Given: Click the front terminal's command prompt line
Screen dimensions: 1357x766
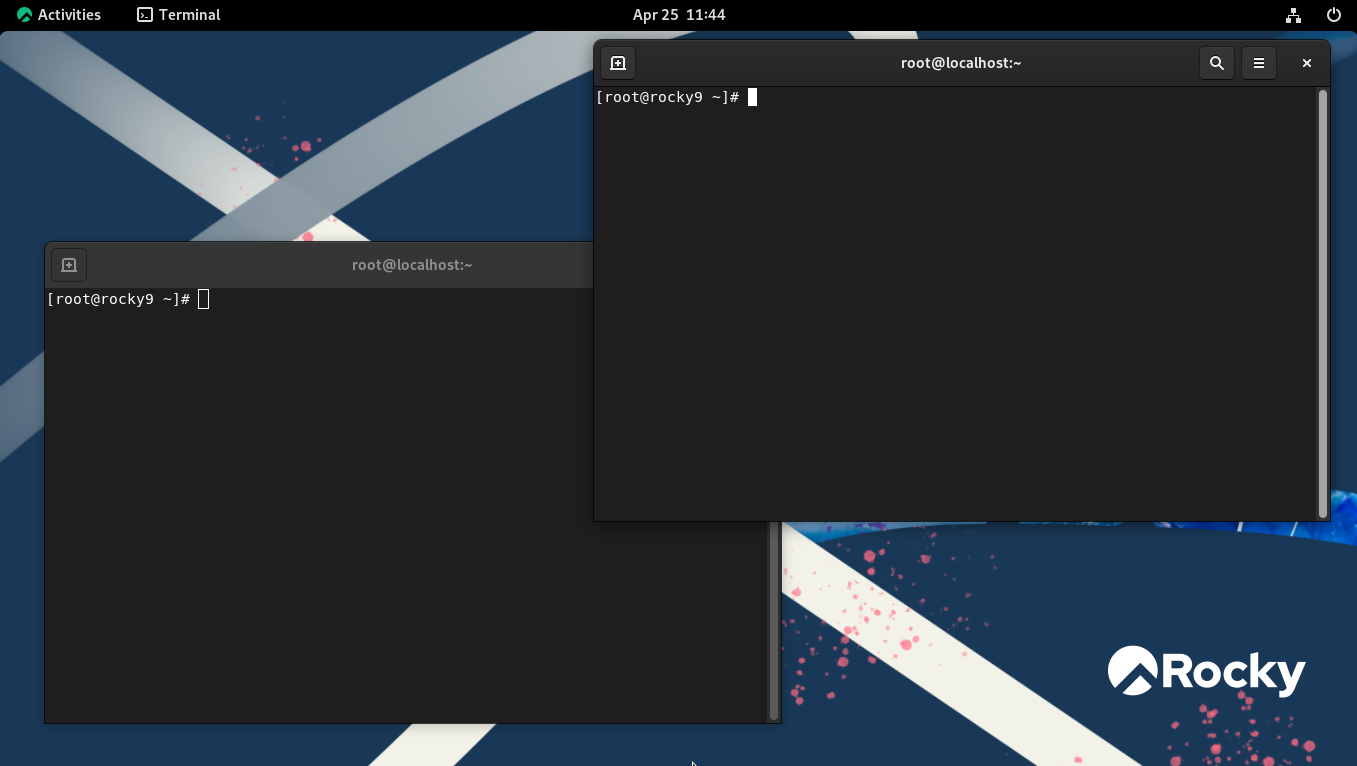Looking at the screenshot, I should pos(667,97).
